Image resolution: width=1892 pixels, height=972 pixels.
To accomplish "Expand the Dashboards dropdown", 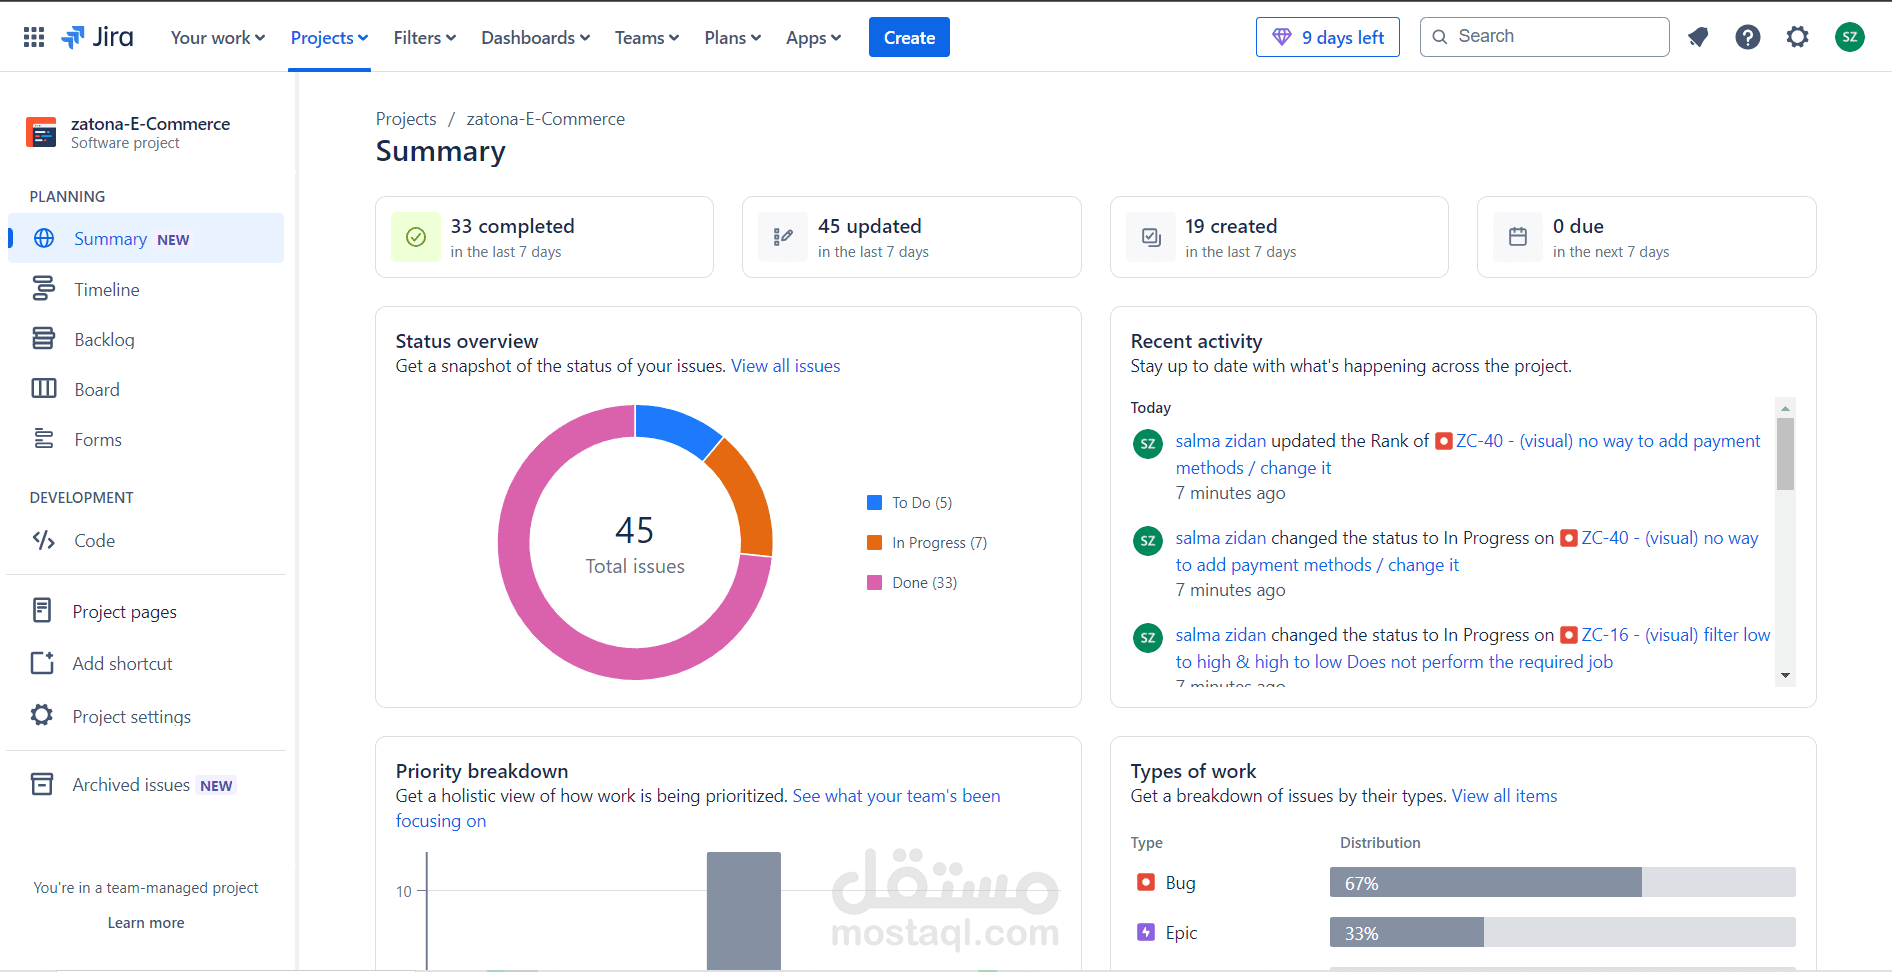I will (x=536, y=37).
